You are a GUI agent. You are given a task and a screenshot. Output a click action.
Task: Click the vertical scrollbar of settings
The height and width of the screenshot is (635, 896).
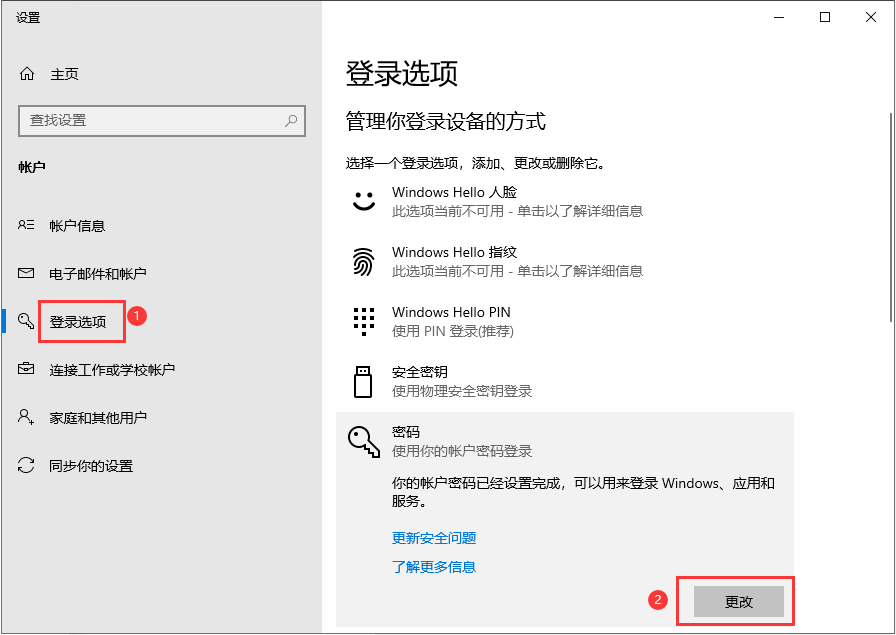click(x=891, y=217)
